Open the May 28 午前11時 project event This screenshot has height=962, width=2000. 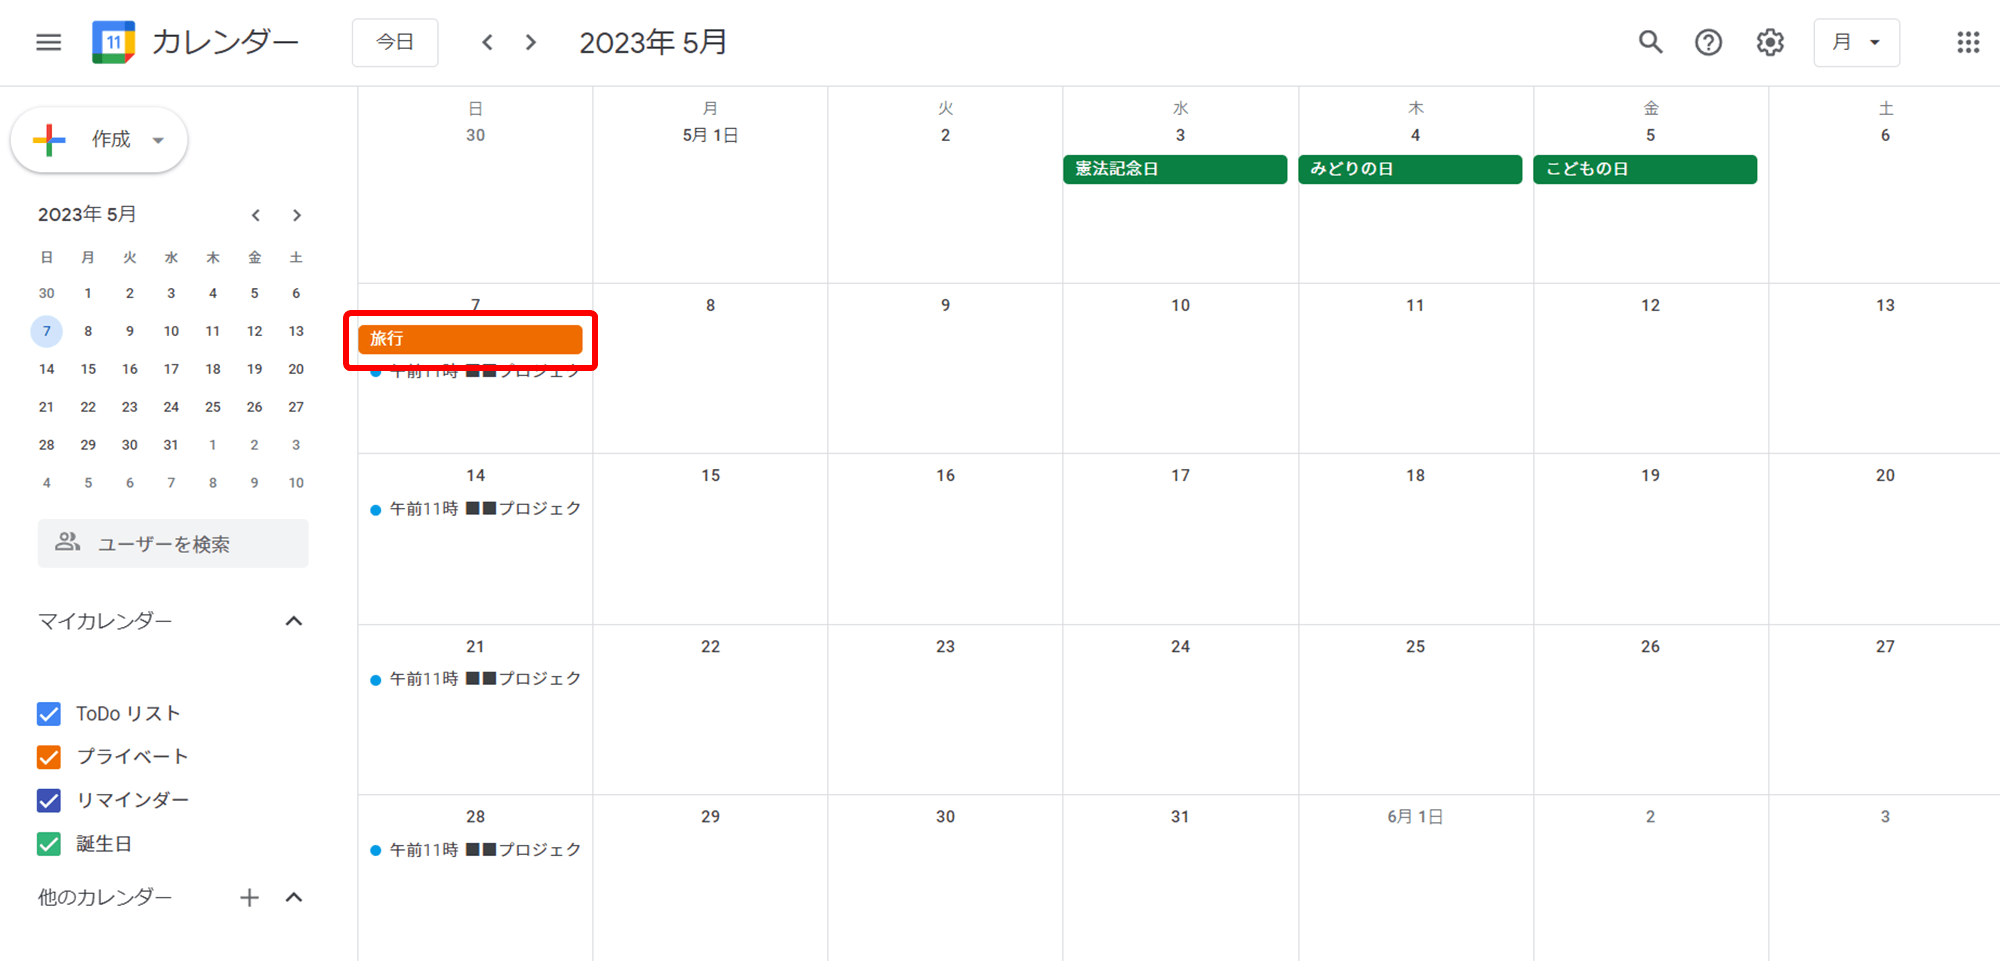click(x=475, y=850)
